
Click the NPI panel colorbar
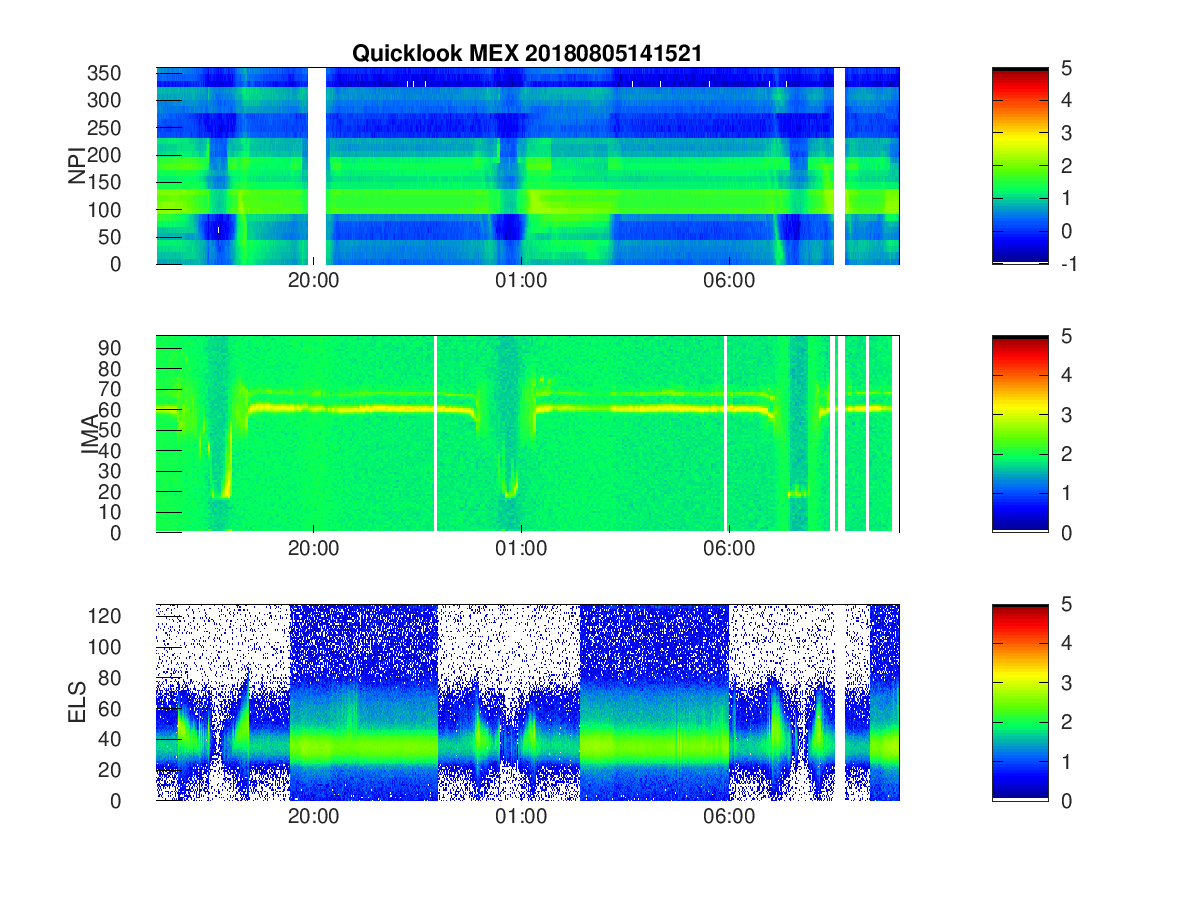(1020, 166)
